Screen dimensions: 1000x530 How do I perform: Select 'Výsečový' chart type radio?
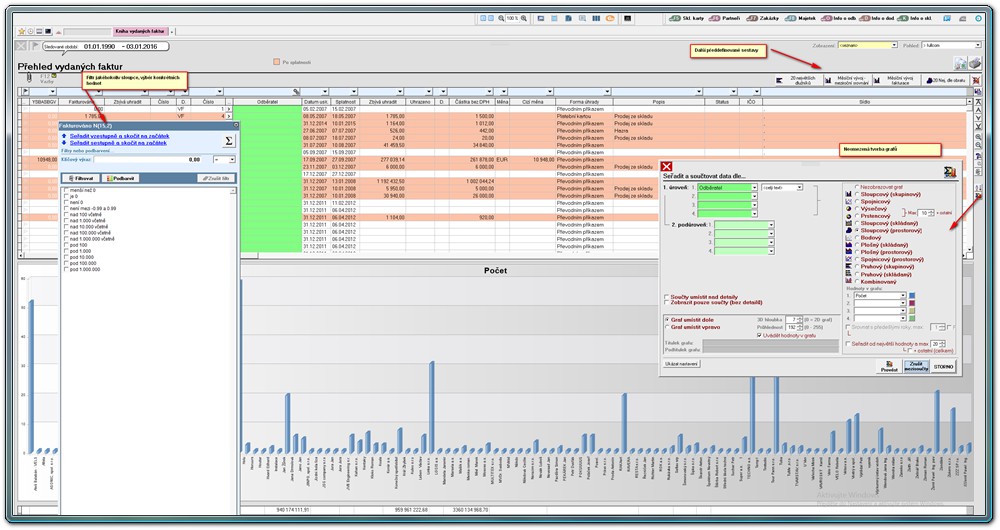click(x=857, y=209)
